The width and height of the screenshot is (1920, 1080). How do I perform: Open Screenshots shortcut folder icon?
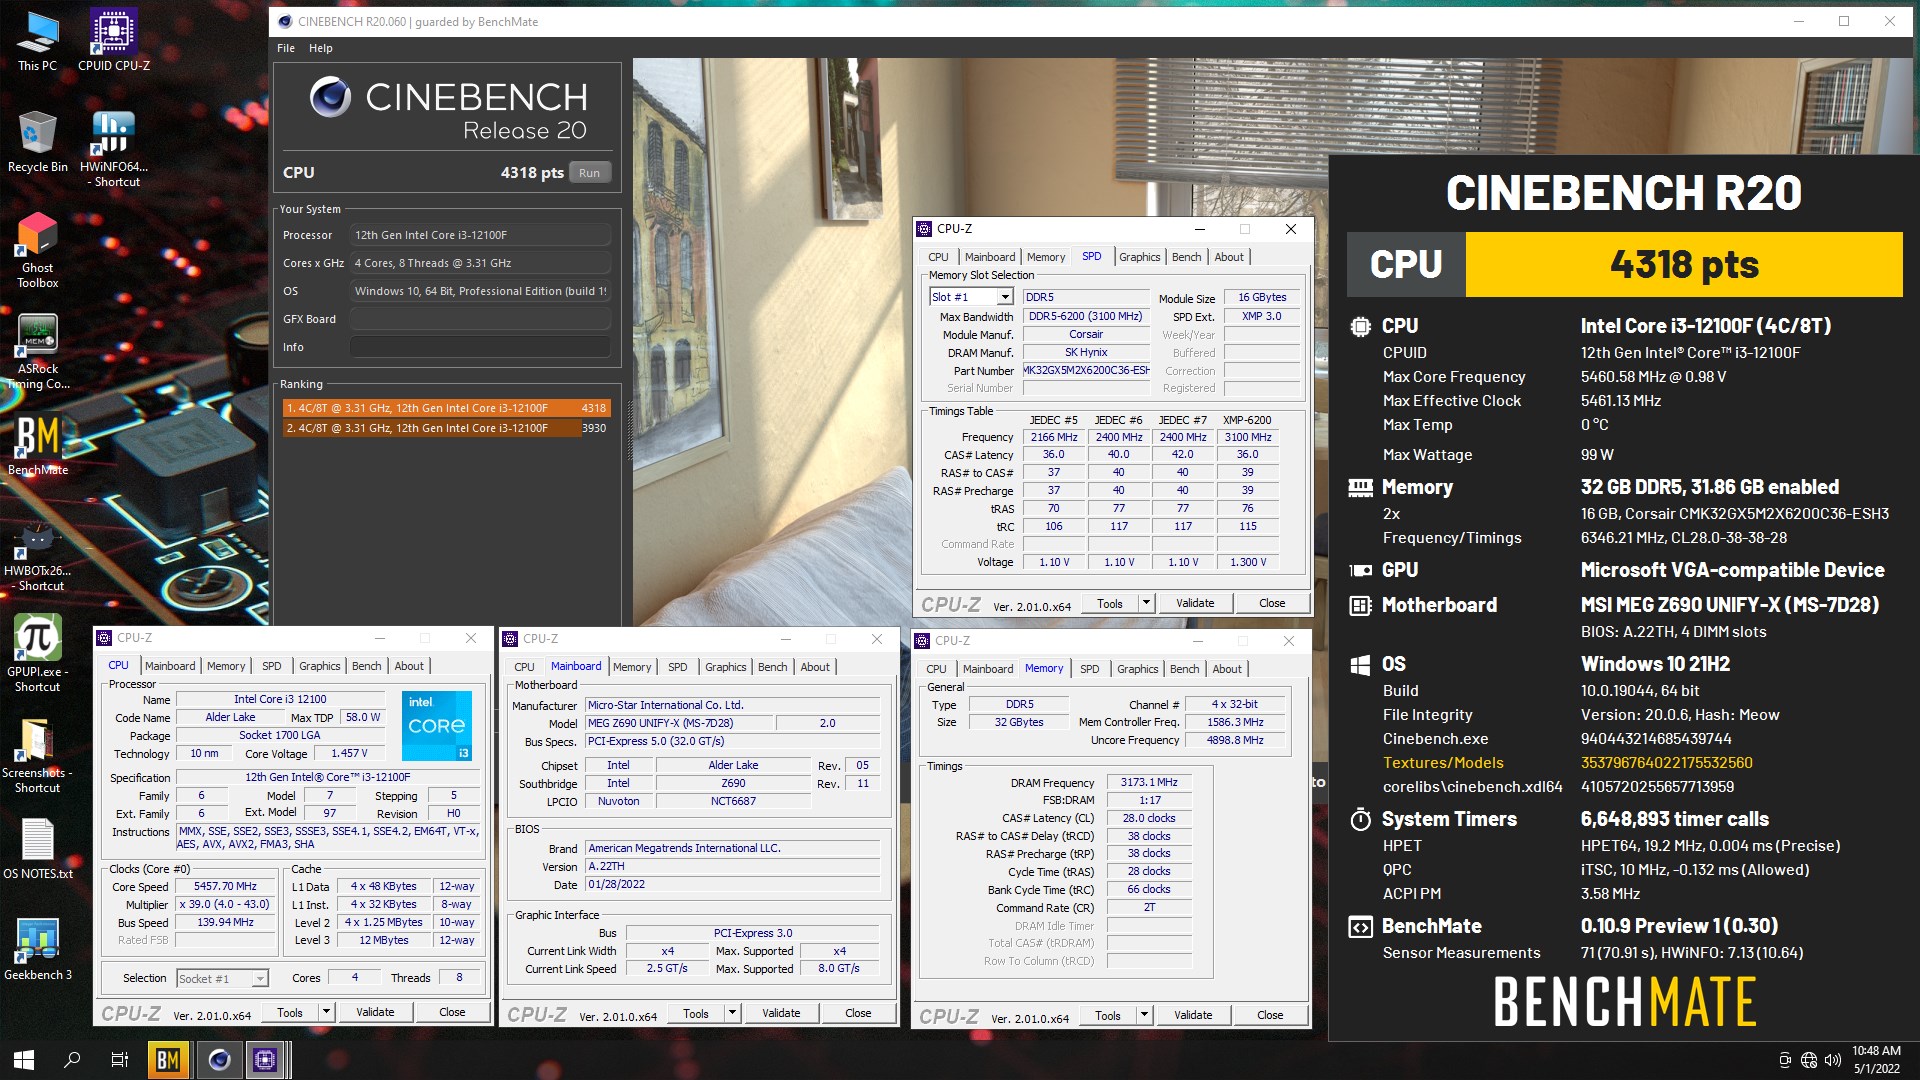37,755
